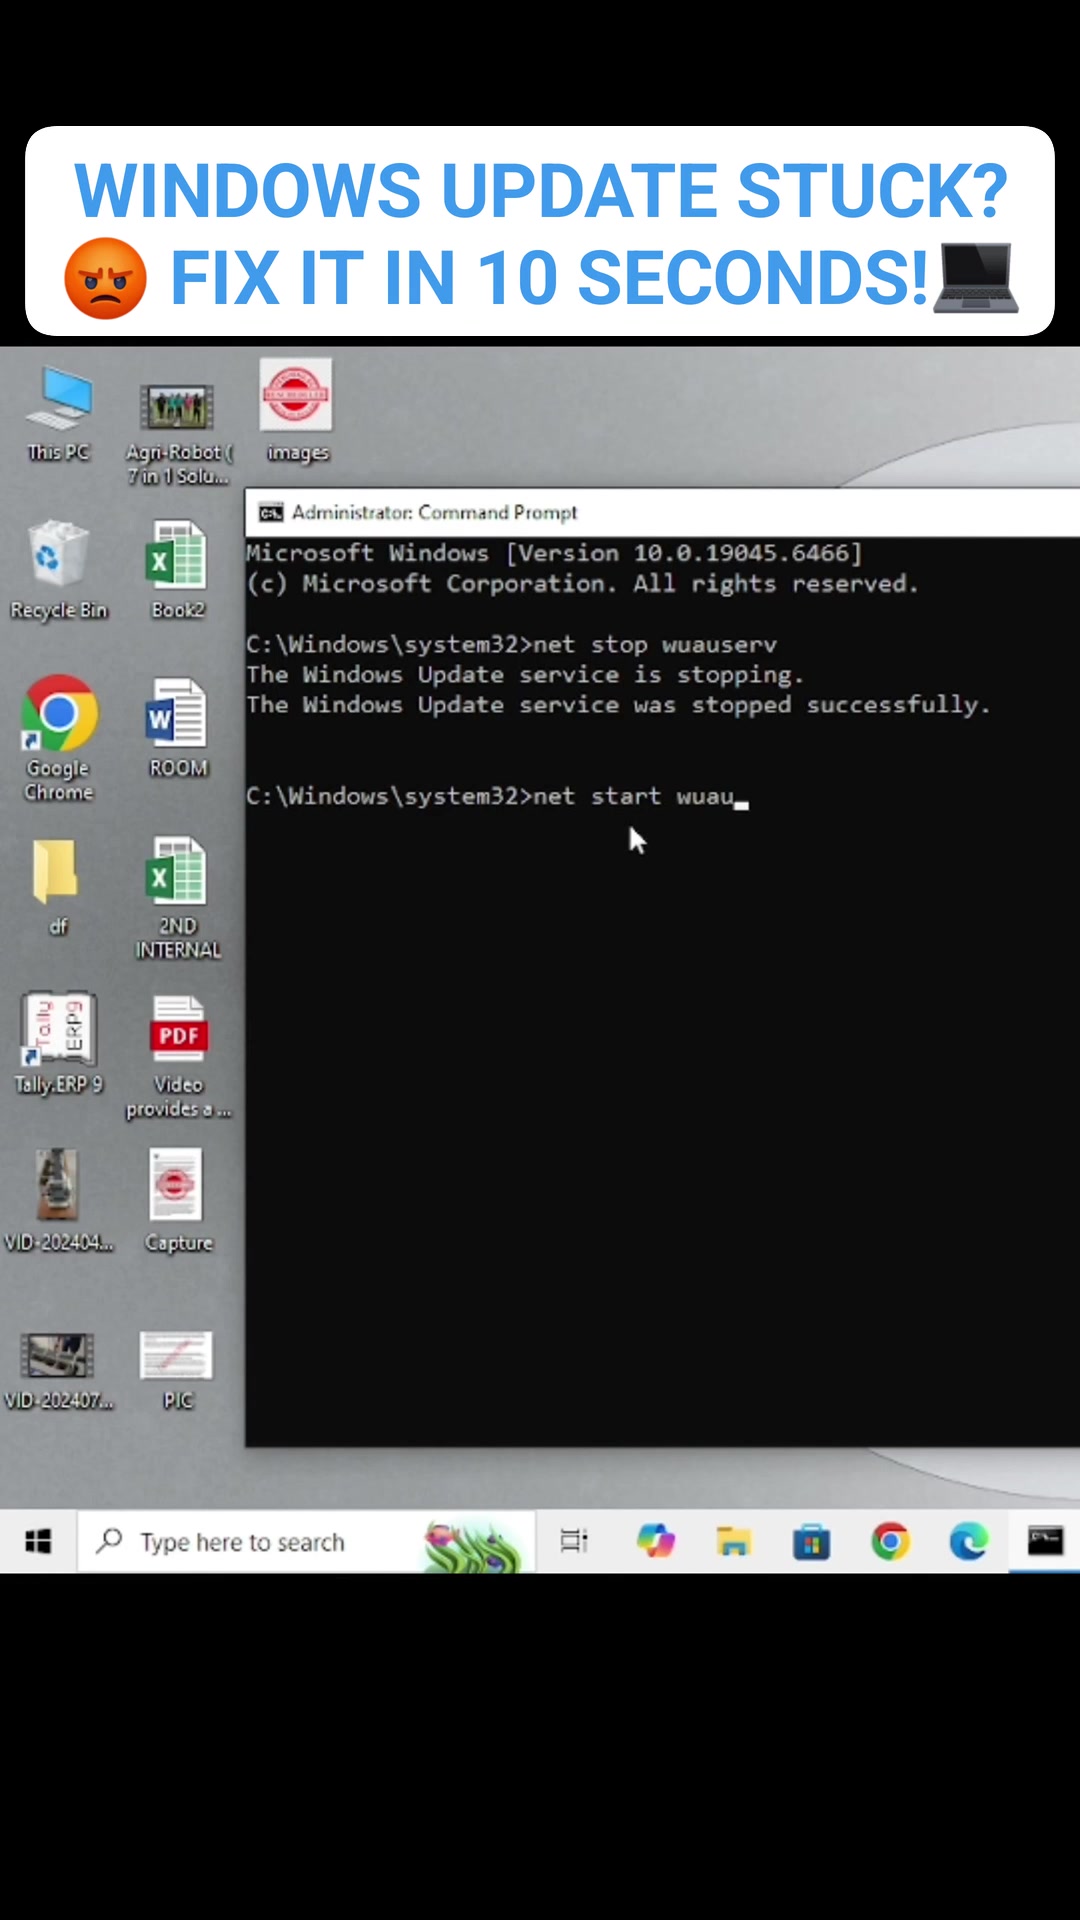Click 'service was stopped successfully' line
Image resolution: width=1080 pixels, height=1920 pixels.
(618, 705)
